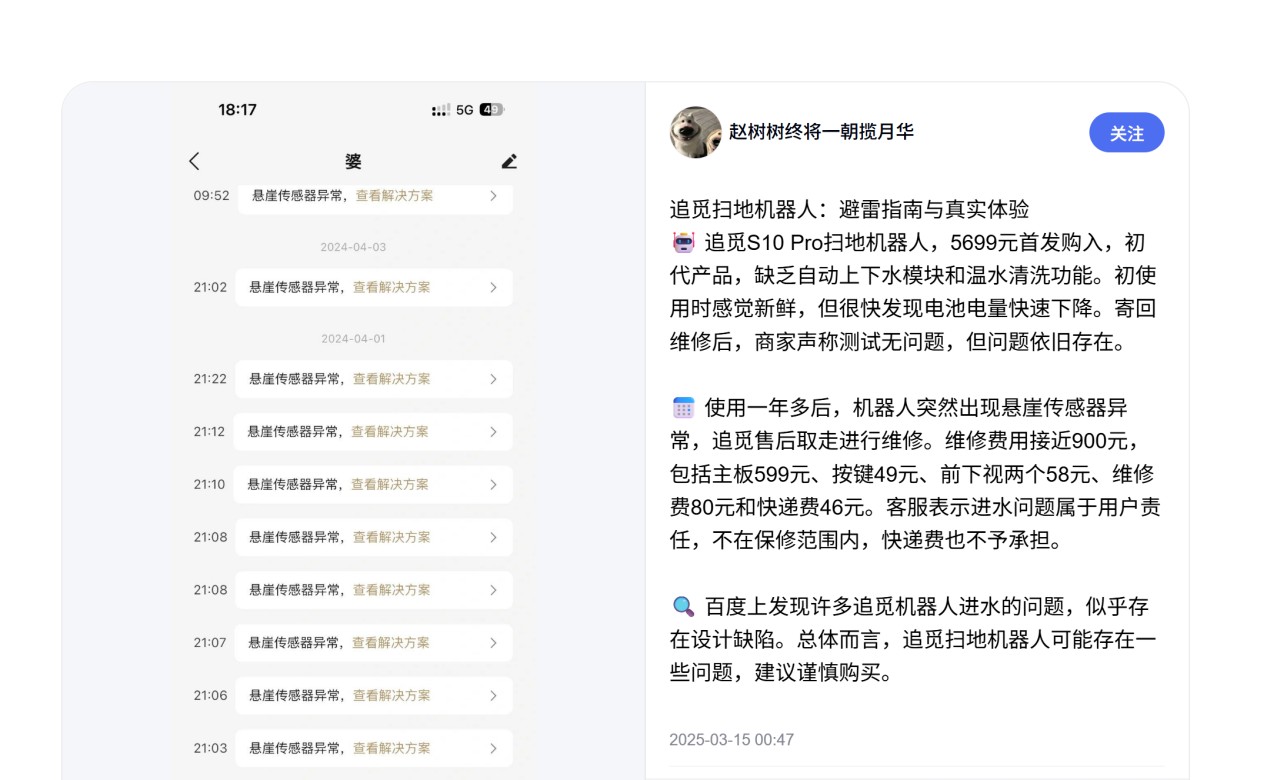Click 悬崖传感器异常 text in the 21:12 row
The width and height of the screenshot is (1267, 780).
tap(294, 432)
